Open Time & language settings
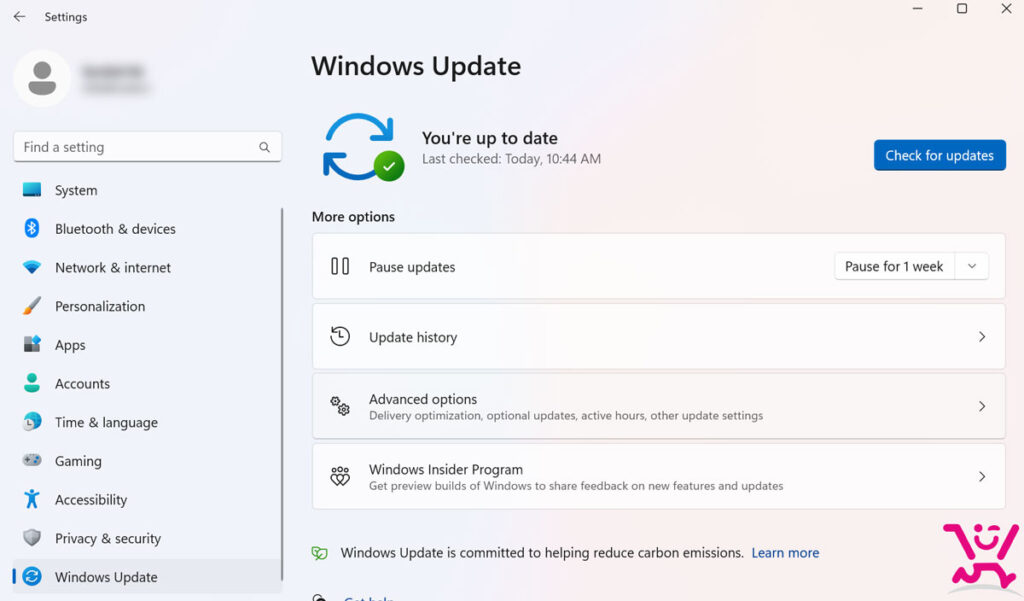The width and height of the screenshot is (1024, 601). click(x=147, y=422)
